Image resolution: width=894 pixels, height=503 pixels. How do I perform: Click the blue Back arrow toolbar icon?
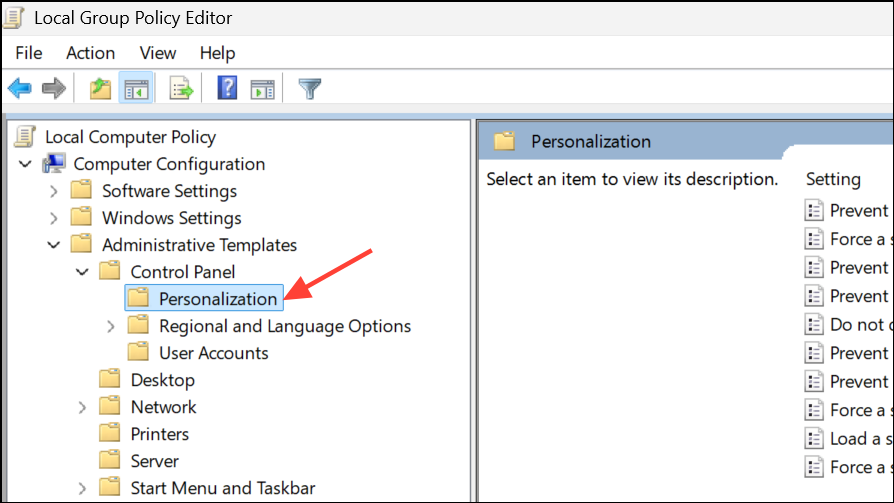pos(20,88)
